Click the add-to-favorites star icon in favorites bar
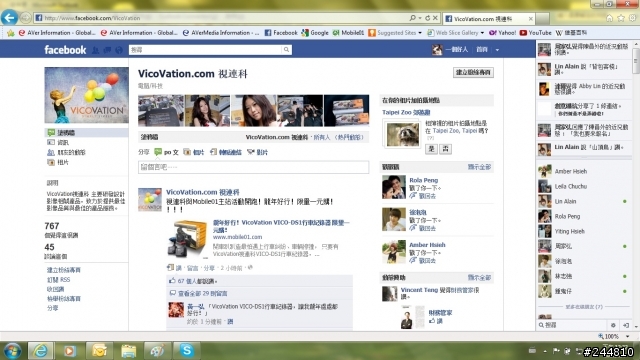 tap(10, 33)
